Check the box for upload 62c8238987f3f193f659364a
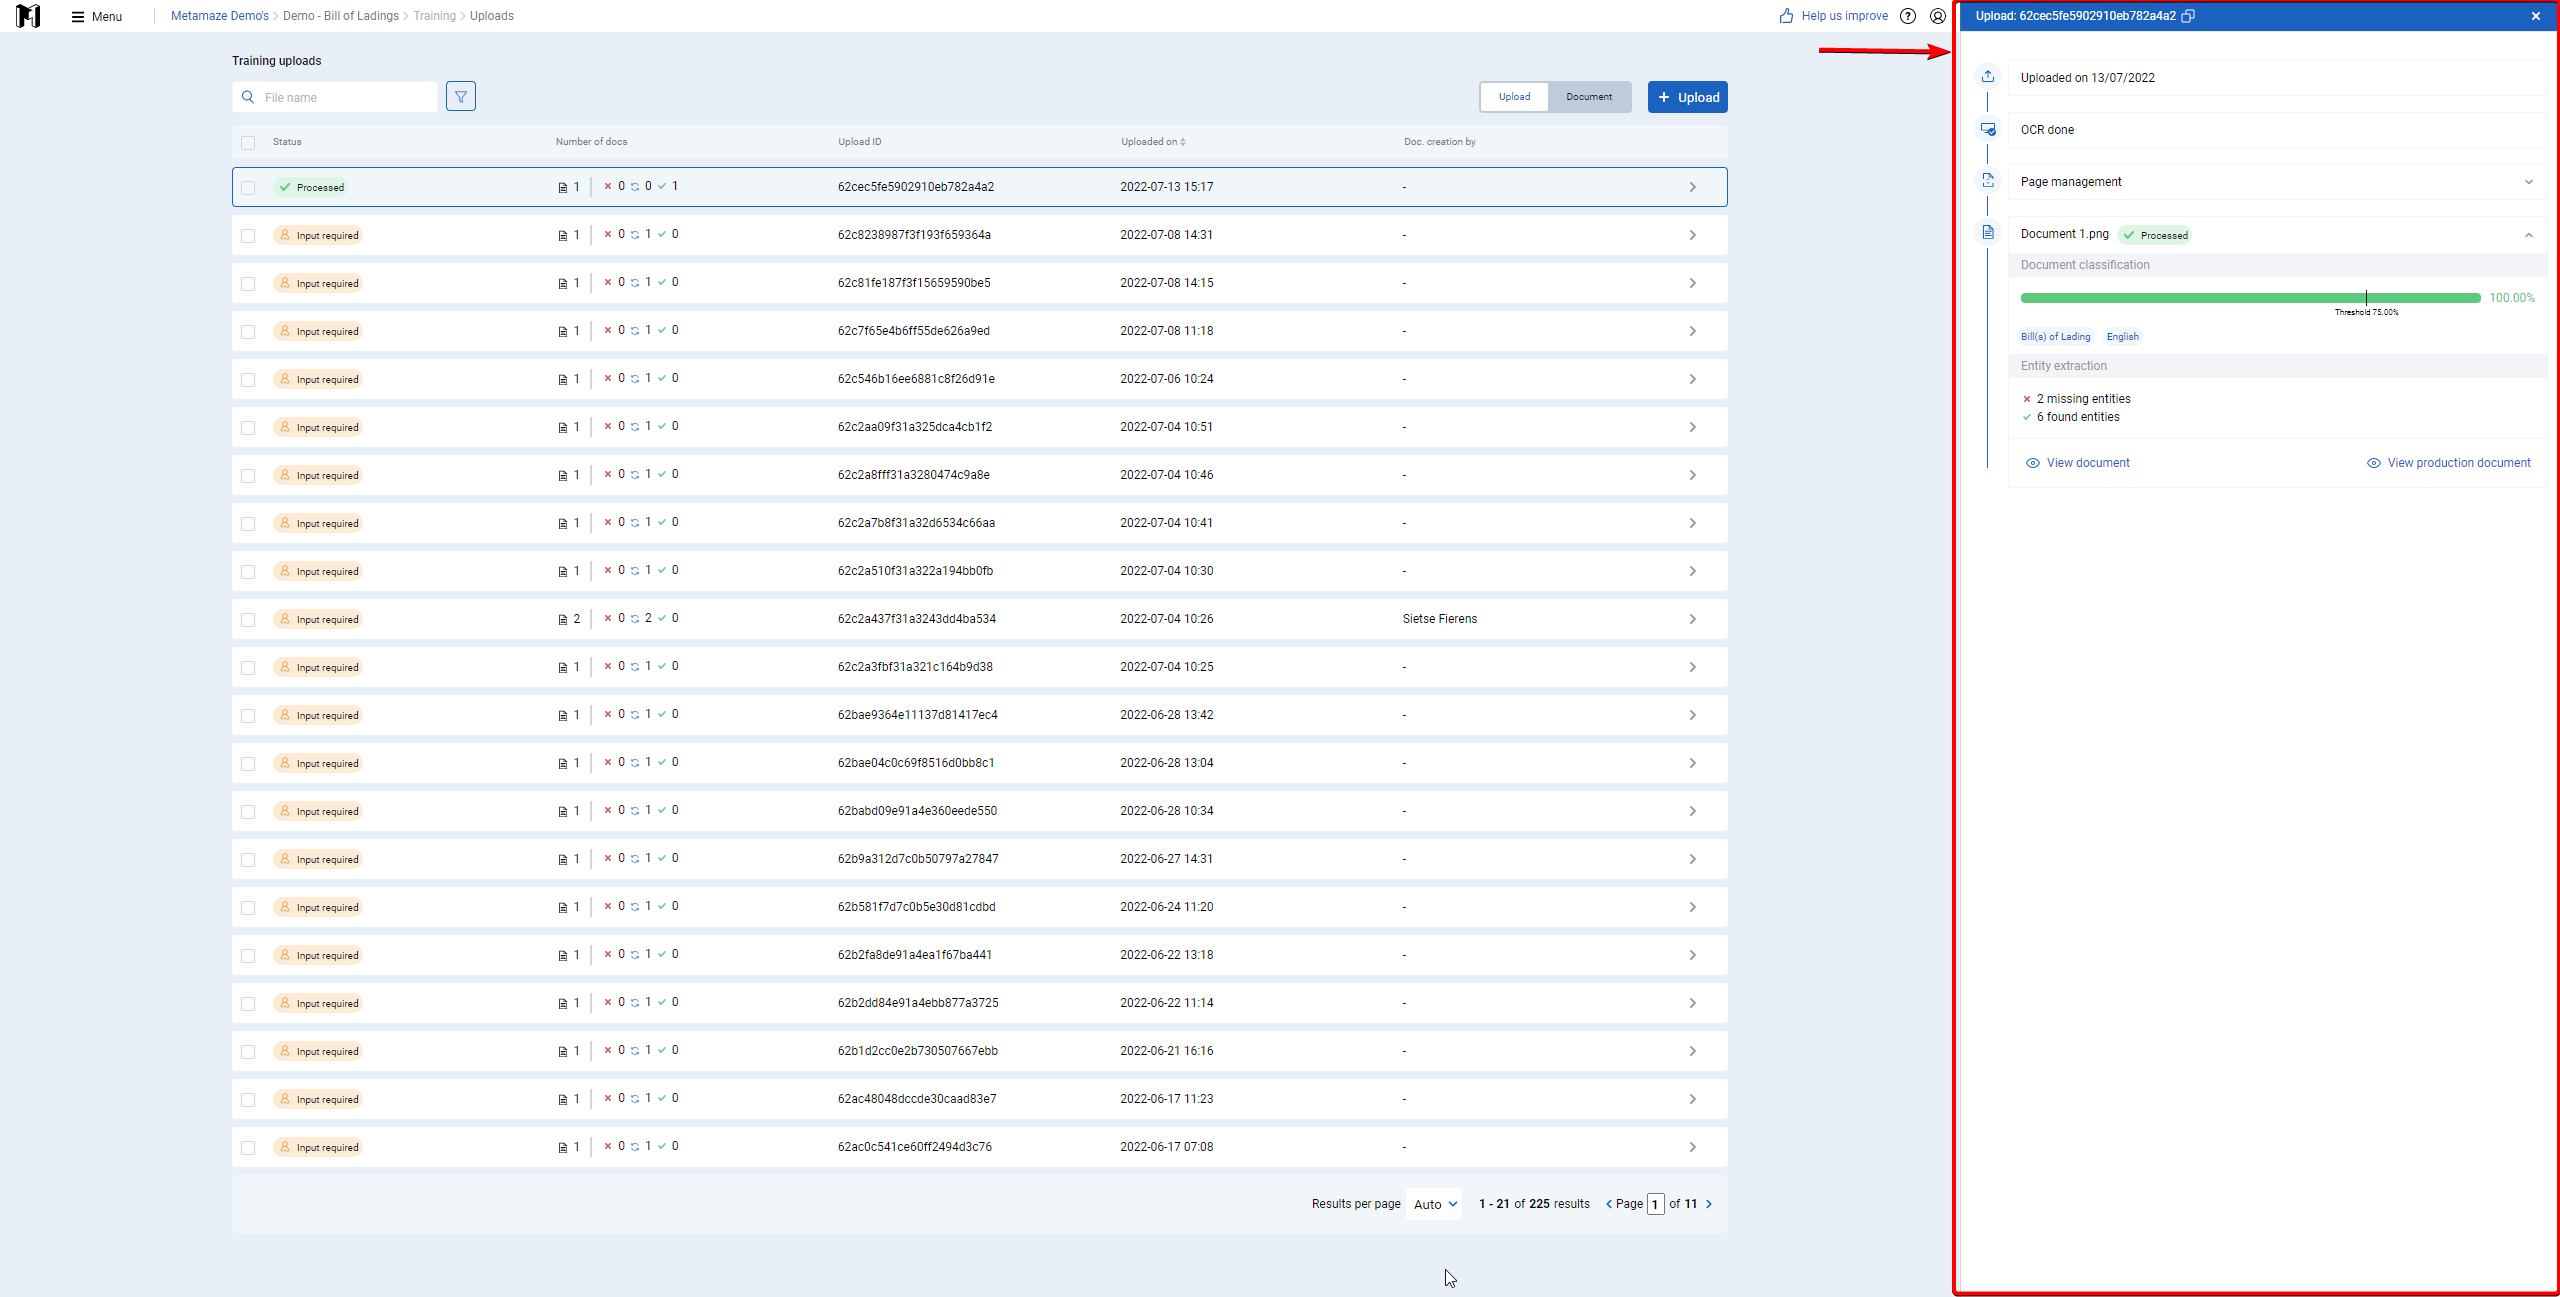Viewport: 2560px width, 1297px height. pos(248,235)
